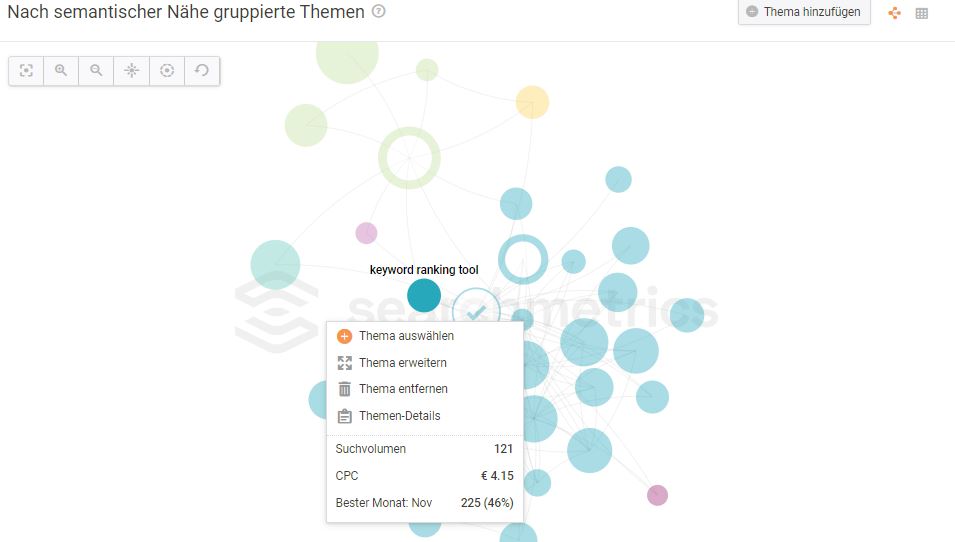Switch to the table grid view icon

click(x=922, y=13)
